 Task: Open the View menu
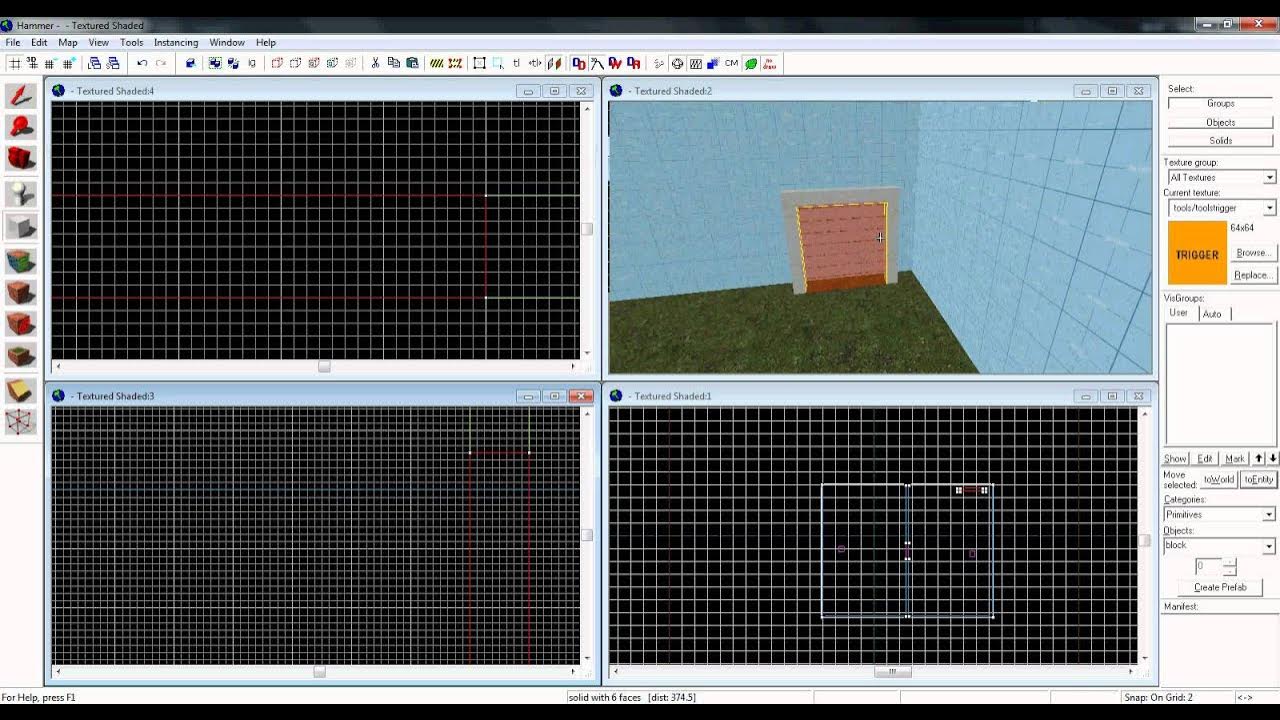(x=98, y=42)
